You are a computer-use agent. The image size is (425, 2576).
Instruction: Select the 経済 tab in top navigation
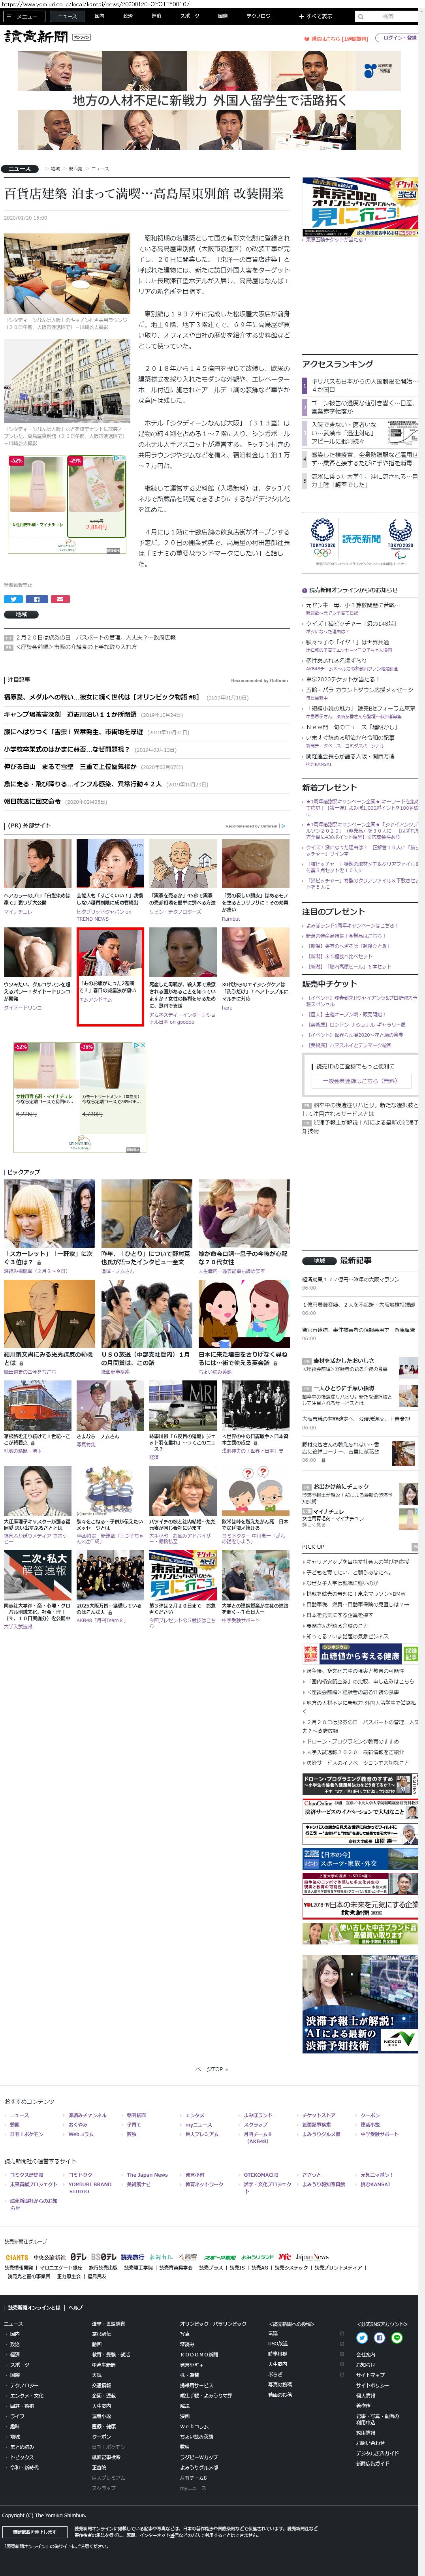[x=156, y=16]
